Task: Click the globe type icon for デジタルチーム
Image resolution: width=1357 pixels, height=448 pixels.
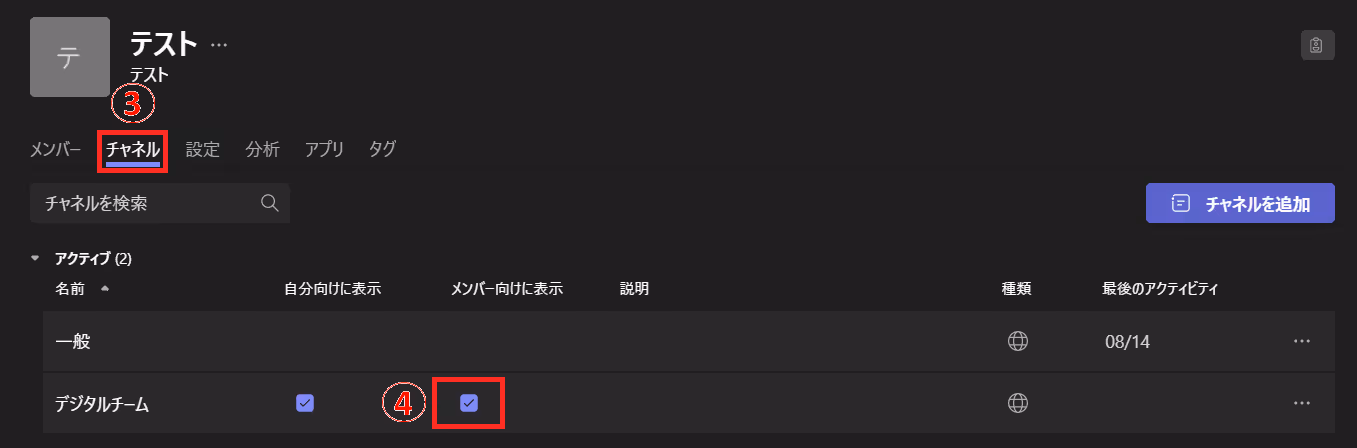Action: pyautogui.click(x=1018, y=403)
